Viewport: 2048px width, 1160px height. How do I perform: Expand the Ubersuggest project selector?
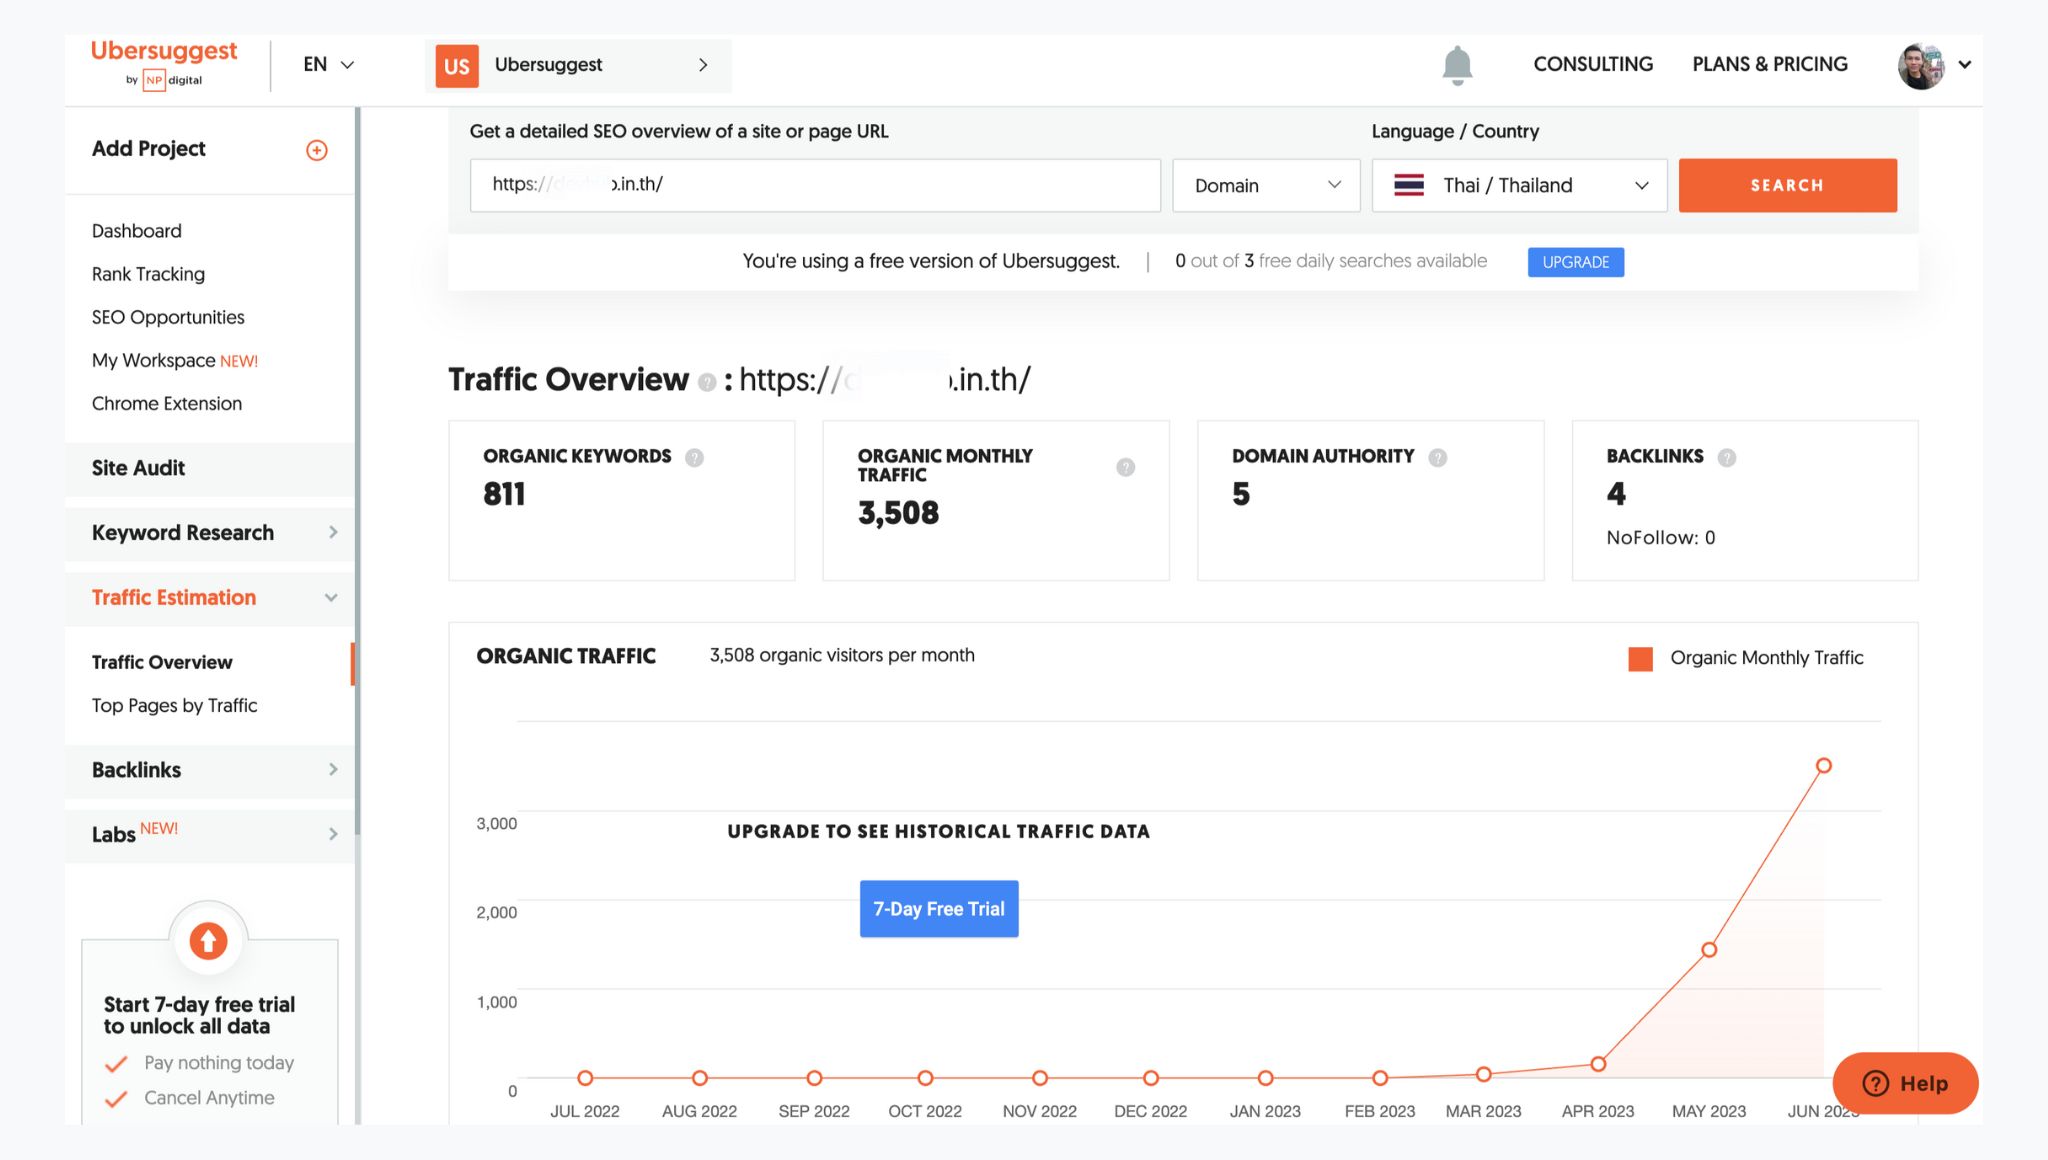tap(578, 66)
